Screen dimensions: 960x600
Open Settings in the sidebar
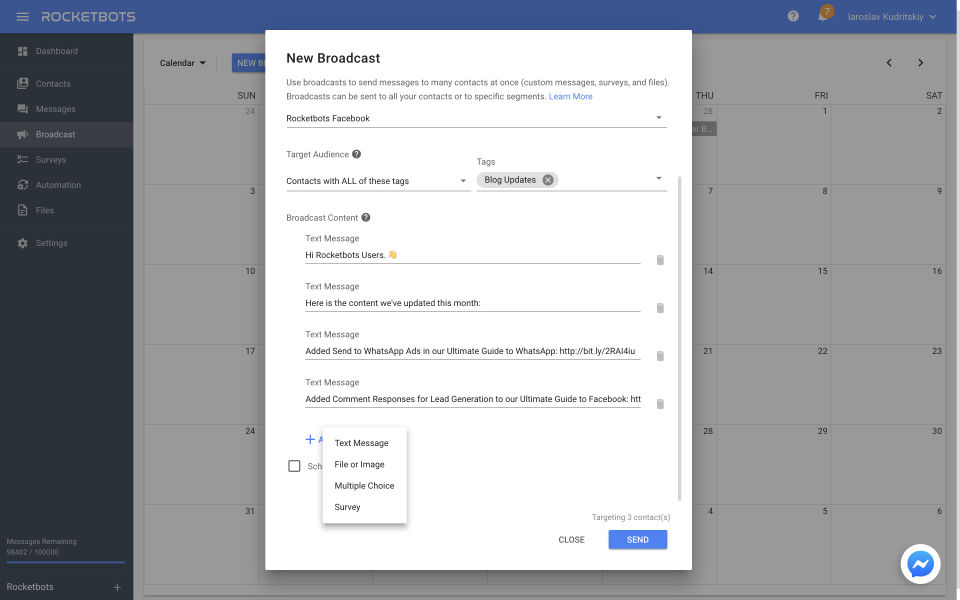(66, 243)
